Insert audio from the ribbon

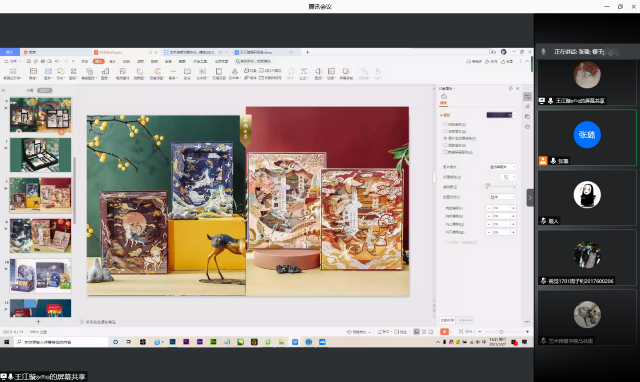click(318, 73)
